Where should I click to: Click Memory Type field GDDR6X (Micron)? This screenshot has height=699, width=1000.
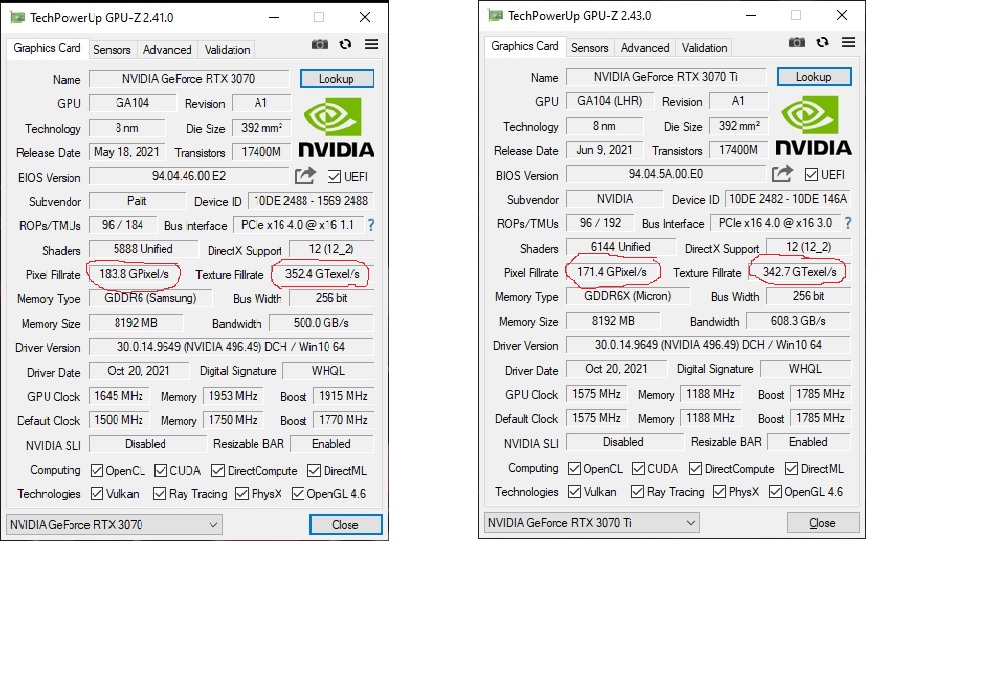pos(628,297)
